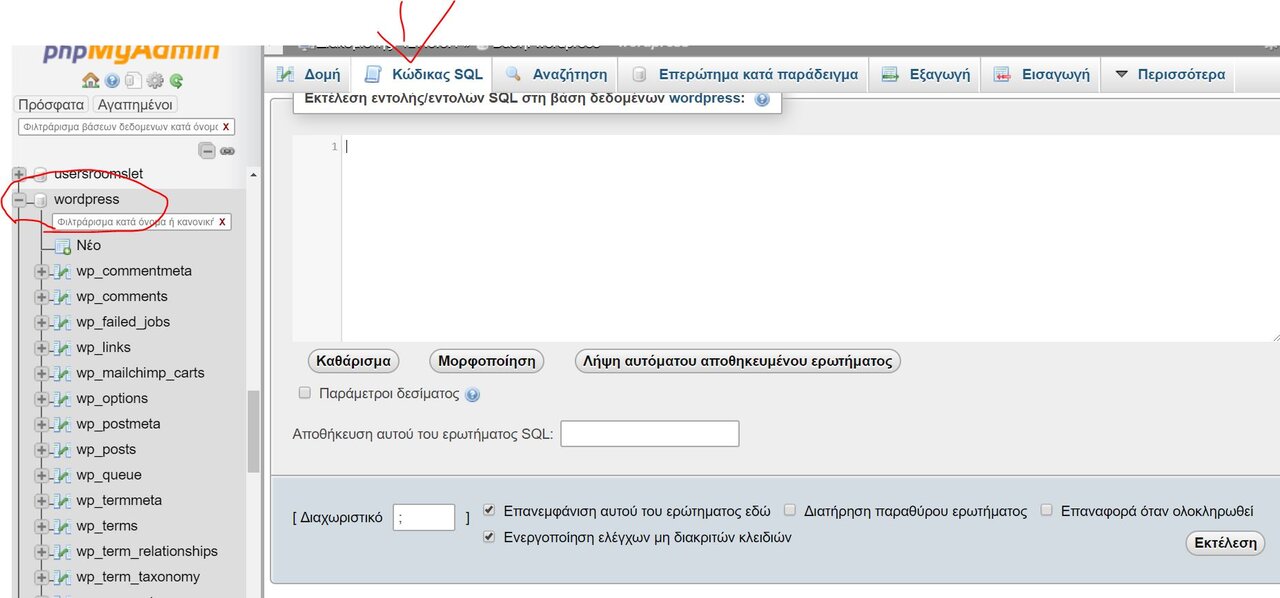The image size is (1280, 598).
Task: Open help icon next to SQL query heading
Action: (762, 100)
